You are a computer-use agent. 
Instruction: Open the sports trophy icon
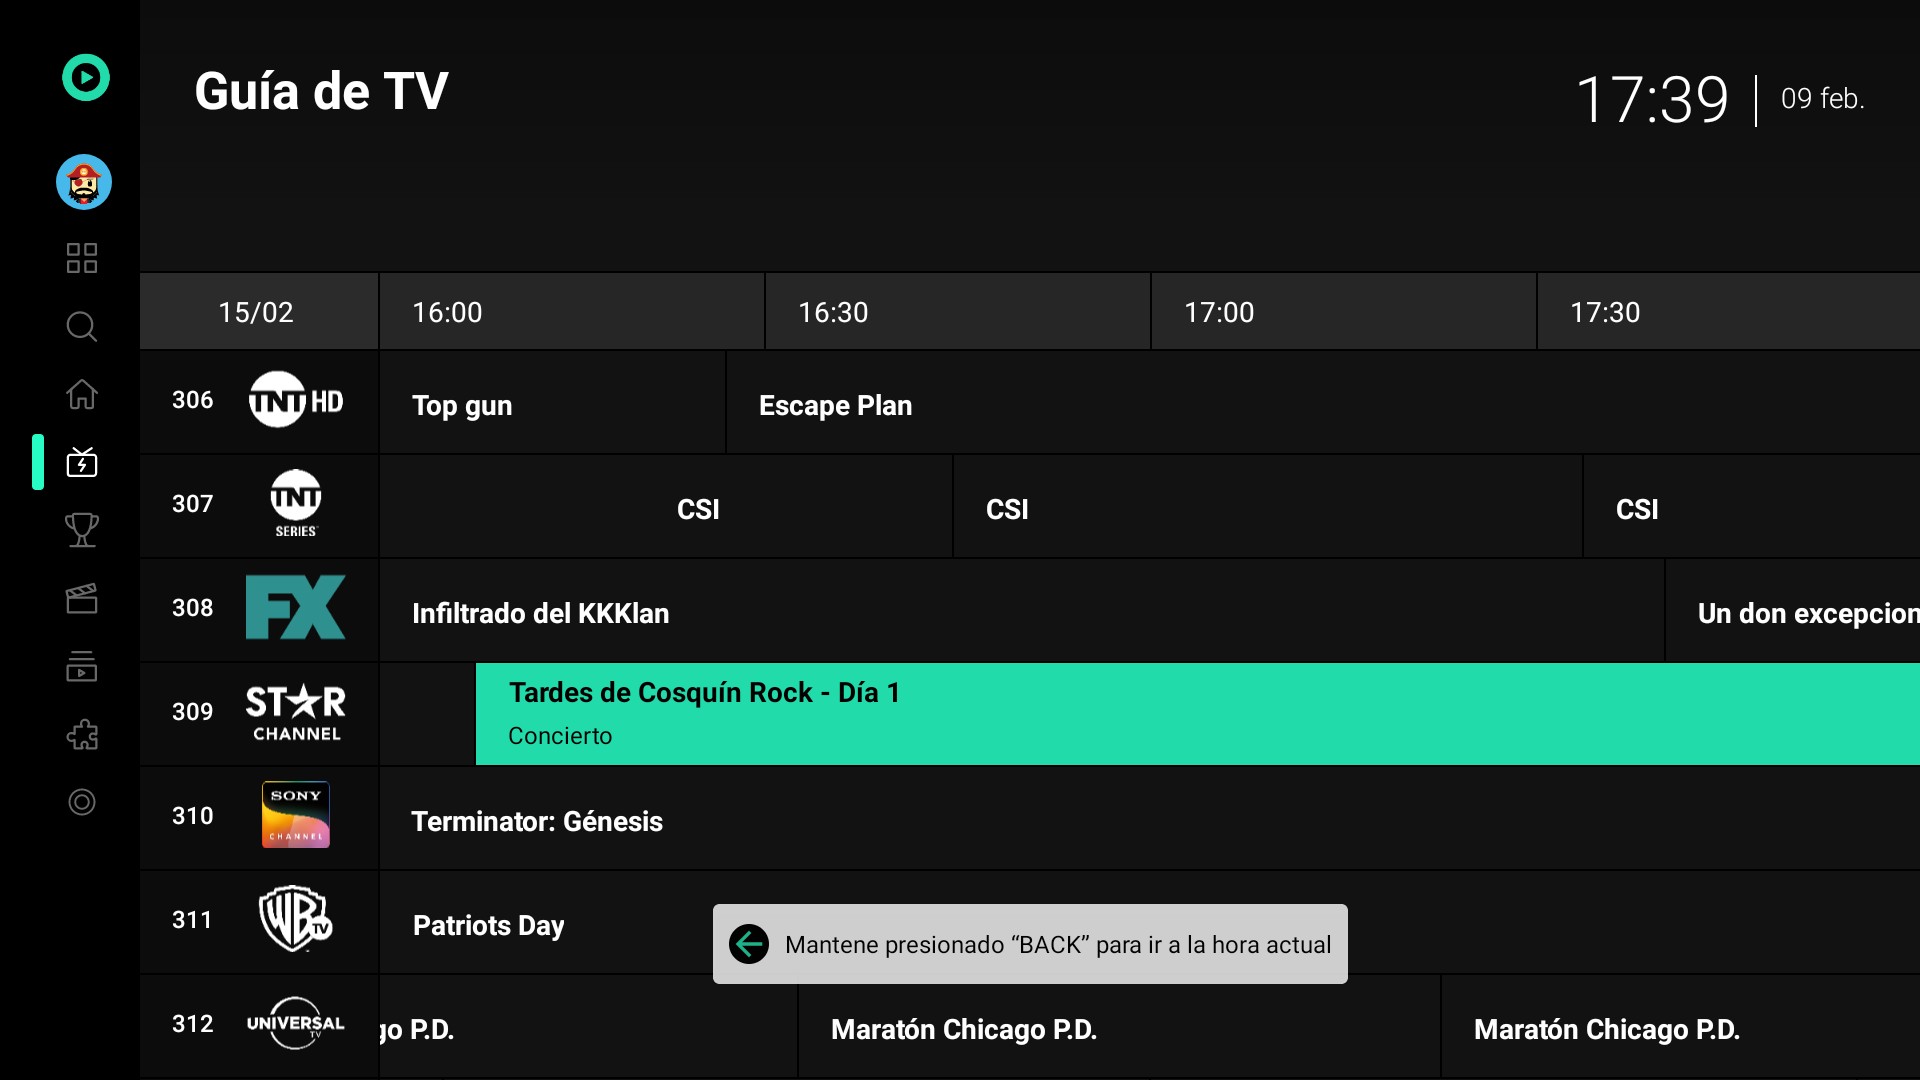(x=82, y=530)
